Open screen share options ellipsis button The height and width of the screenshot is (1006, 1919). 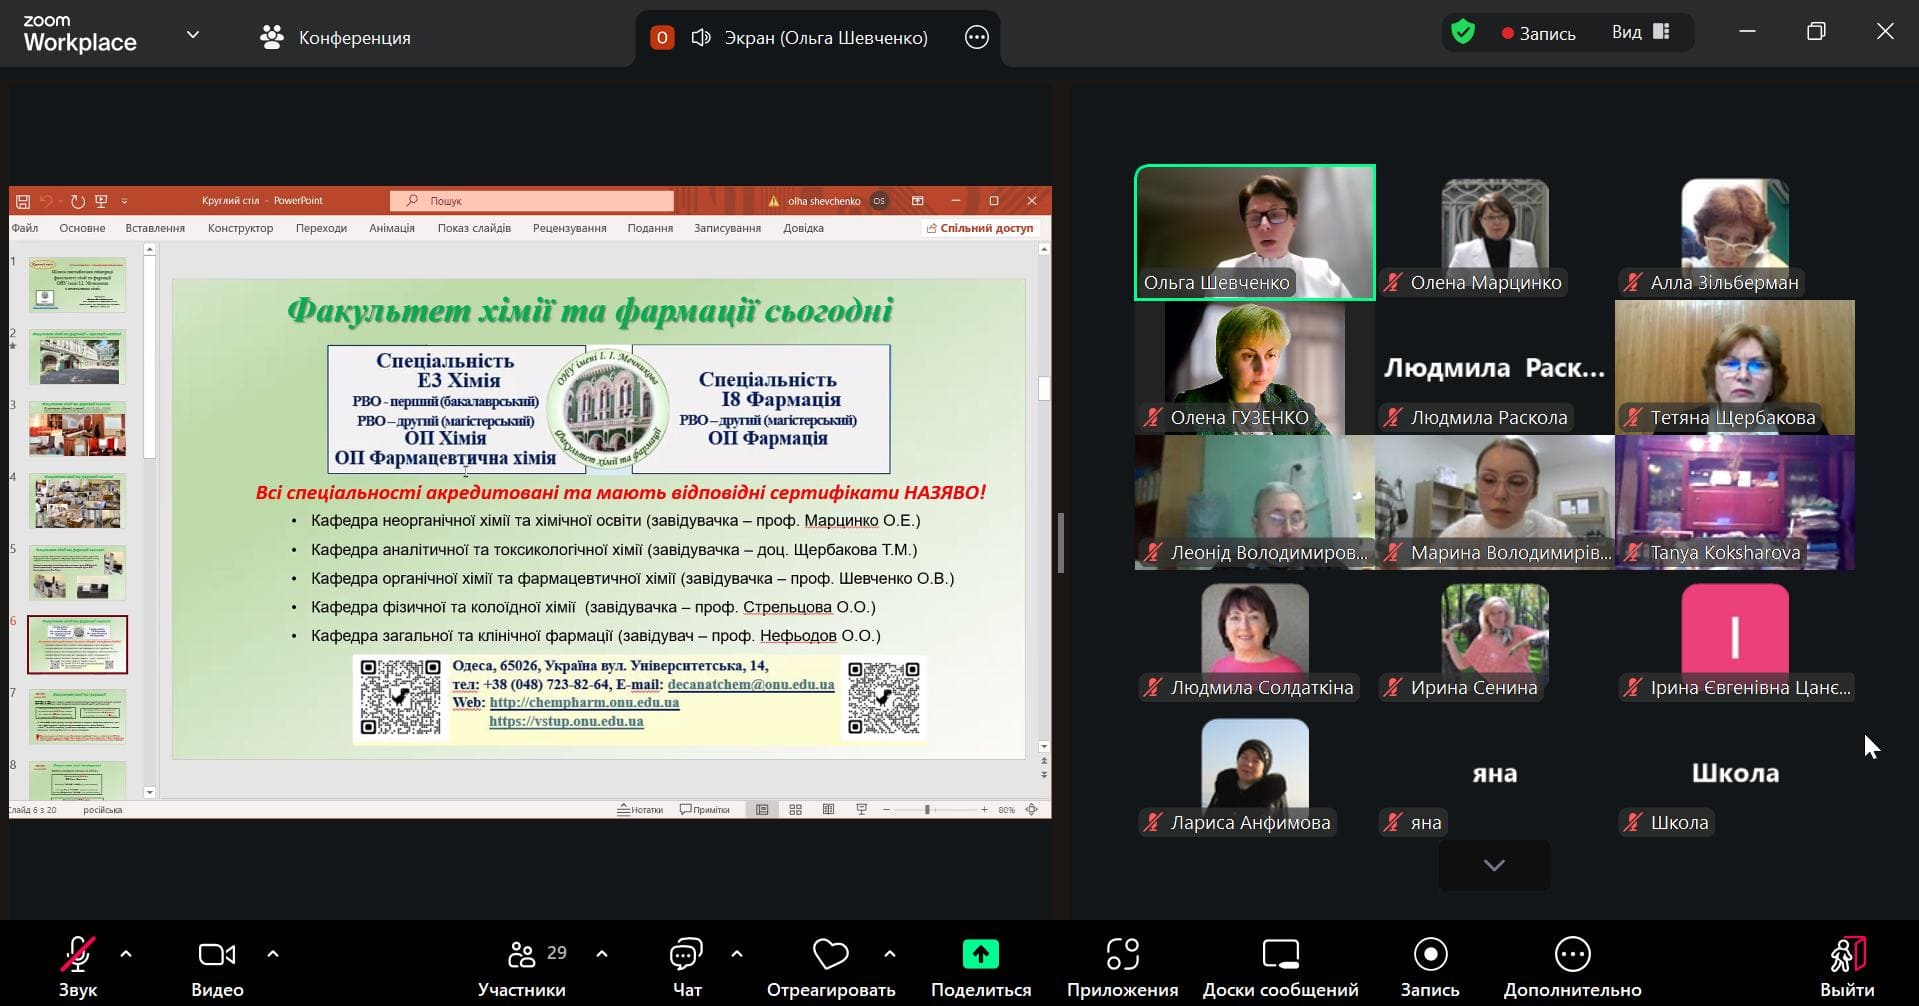[976, 38]
